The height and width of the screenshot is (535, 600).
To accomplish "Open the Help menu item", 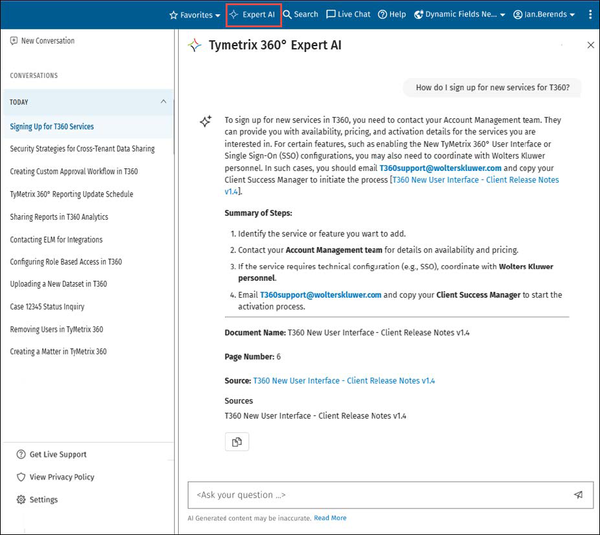I will pyautogui.click(x=392, y=15).
